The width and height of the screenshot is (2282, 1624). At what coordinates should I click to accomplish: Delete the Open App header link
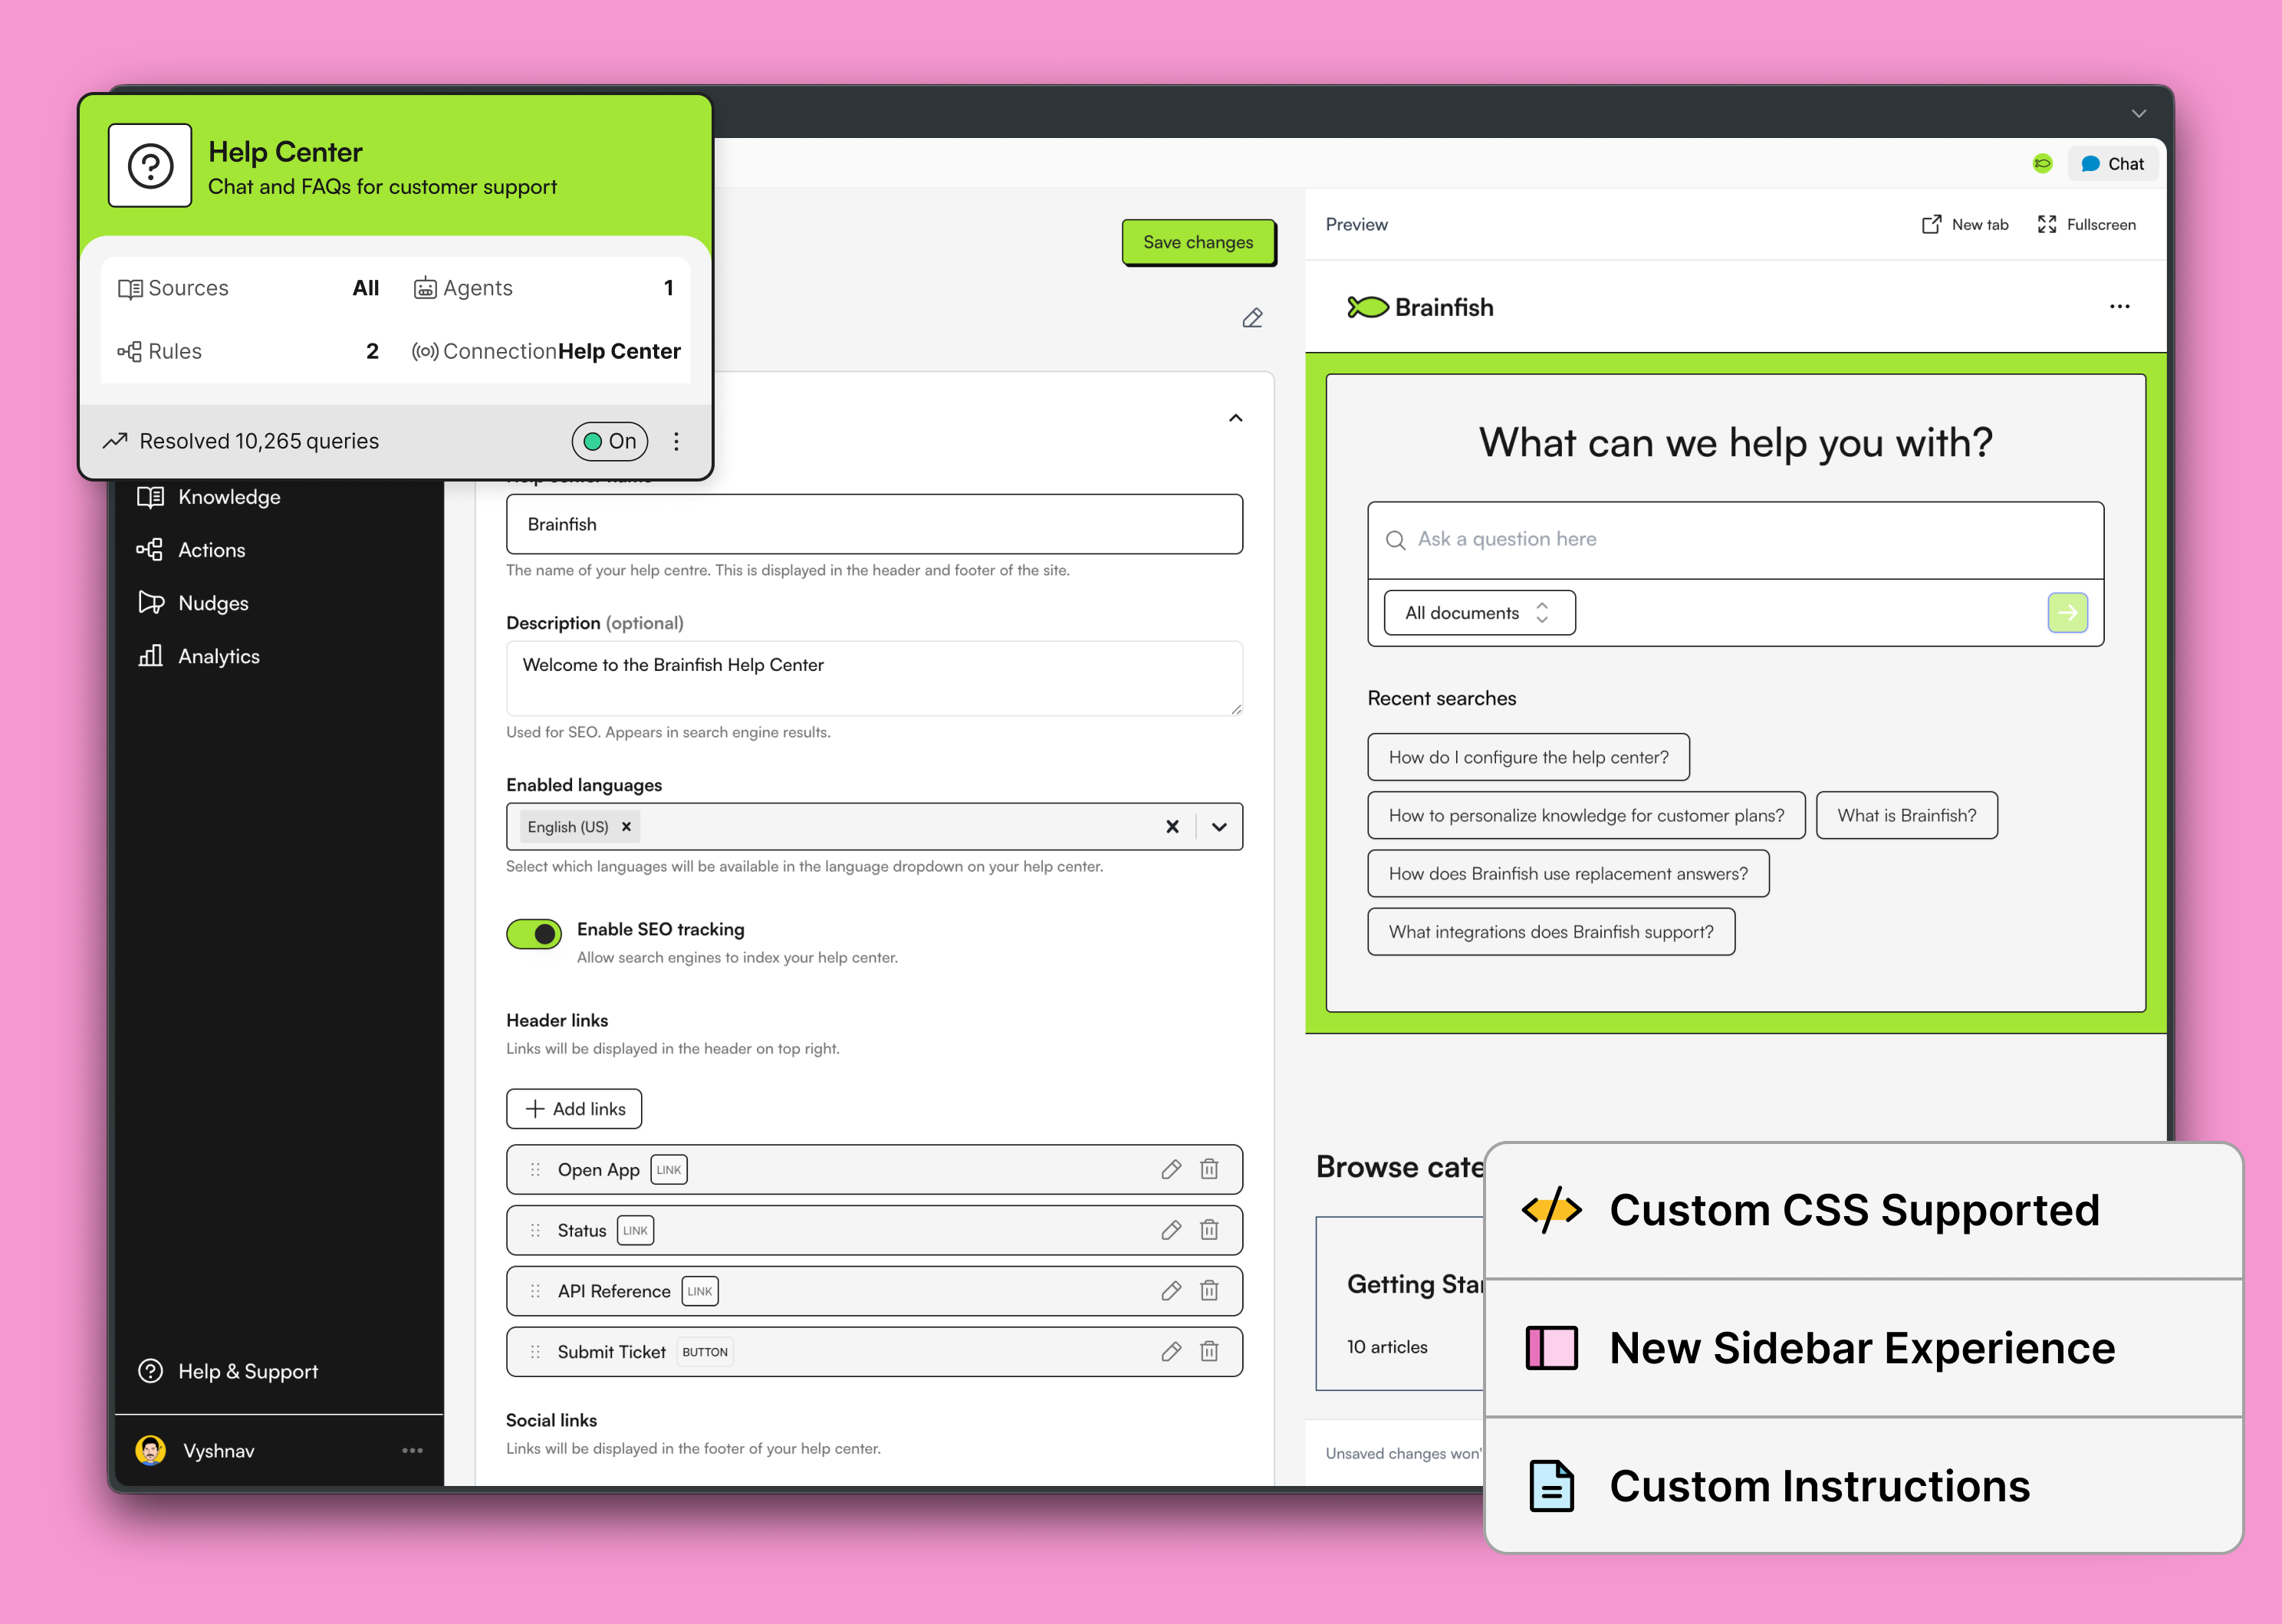(1209, 1169)
